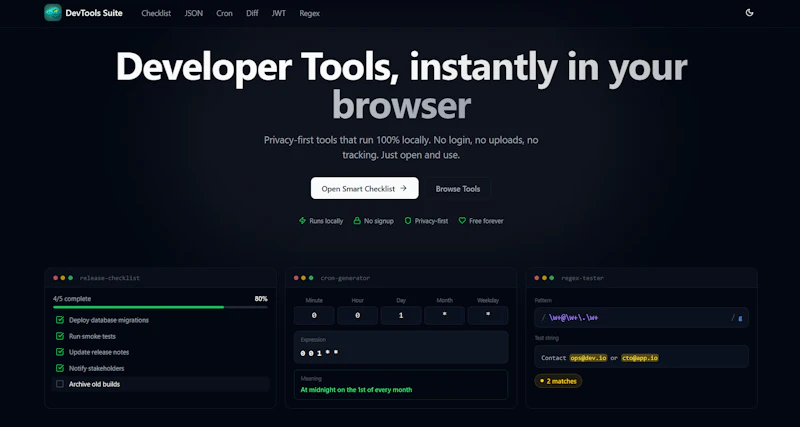Screen dimensions: 800x427
Task: Click 'Archive old builds' item text
Action: [x=94, y=384]
